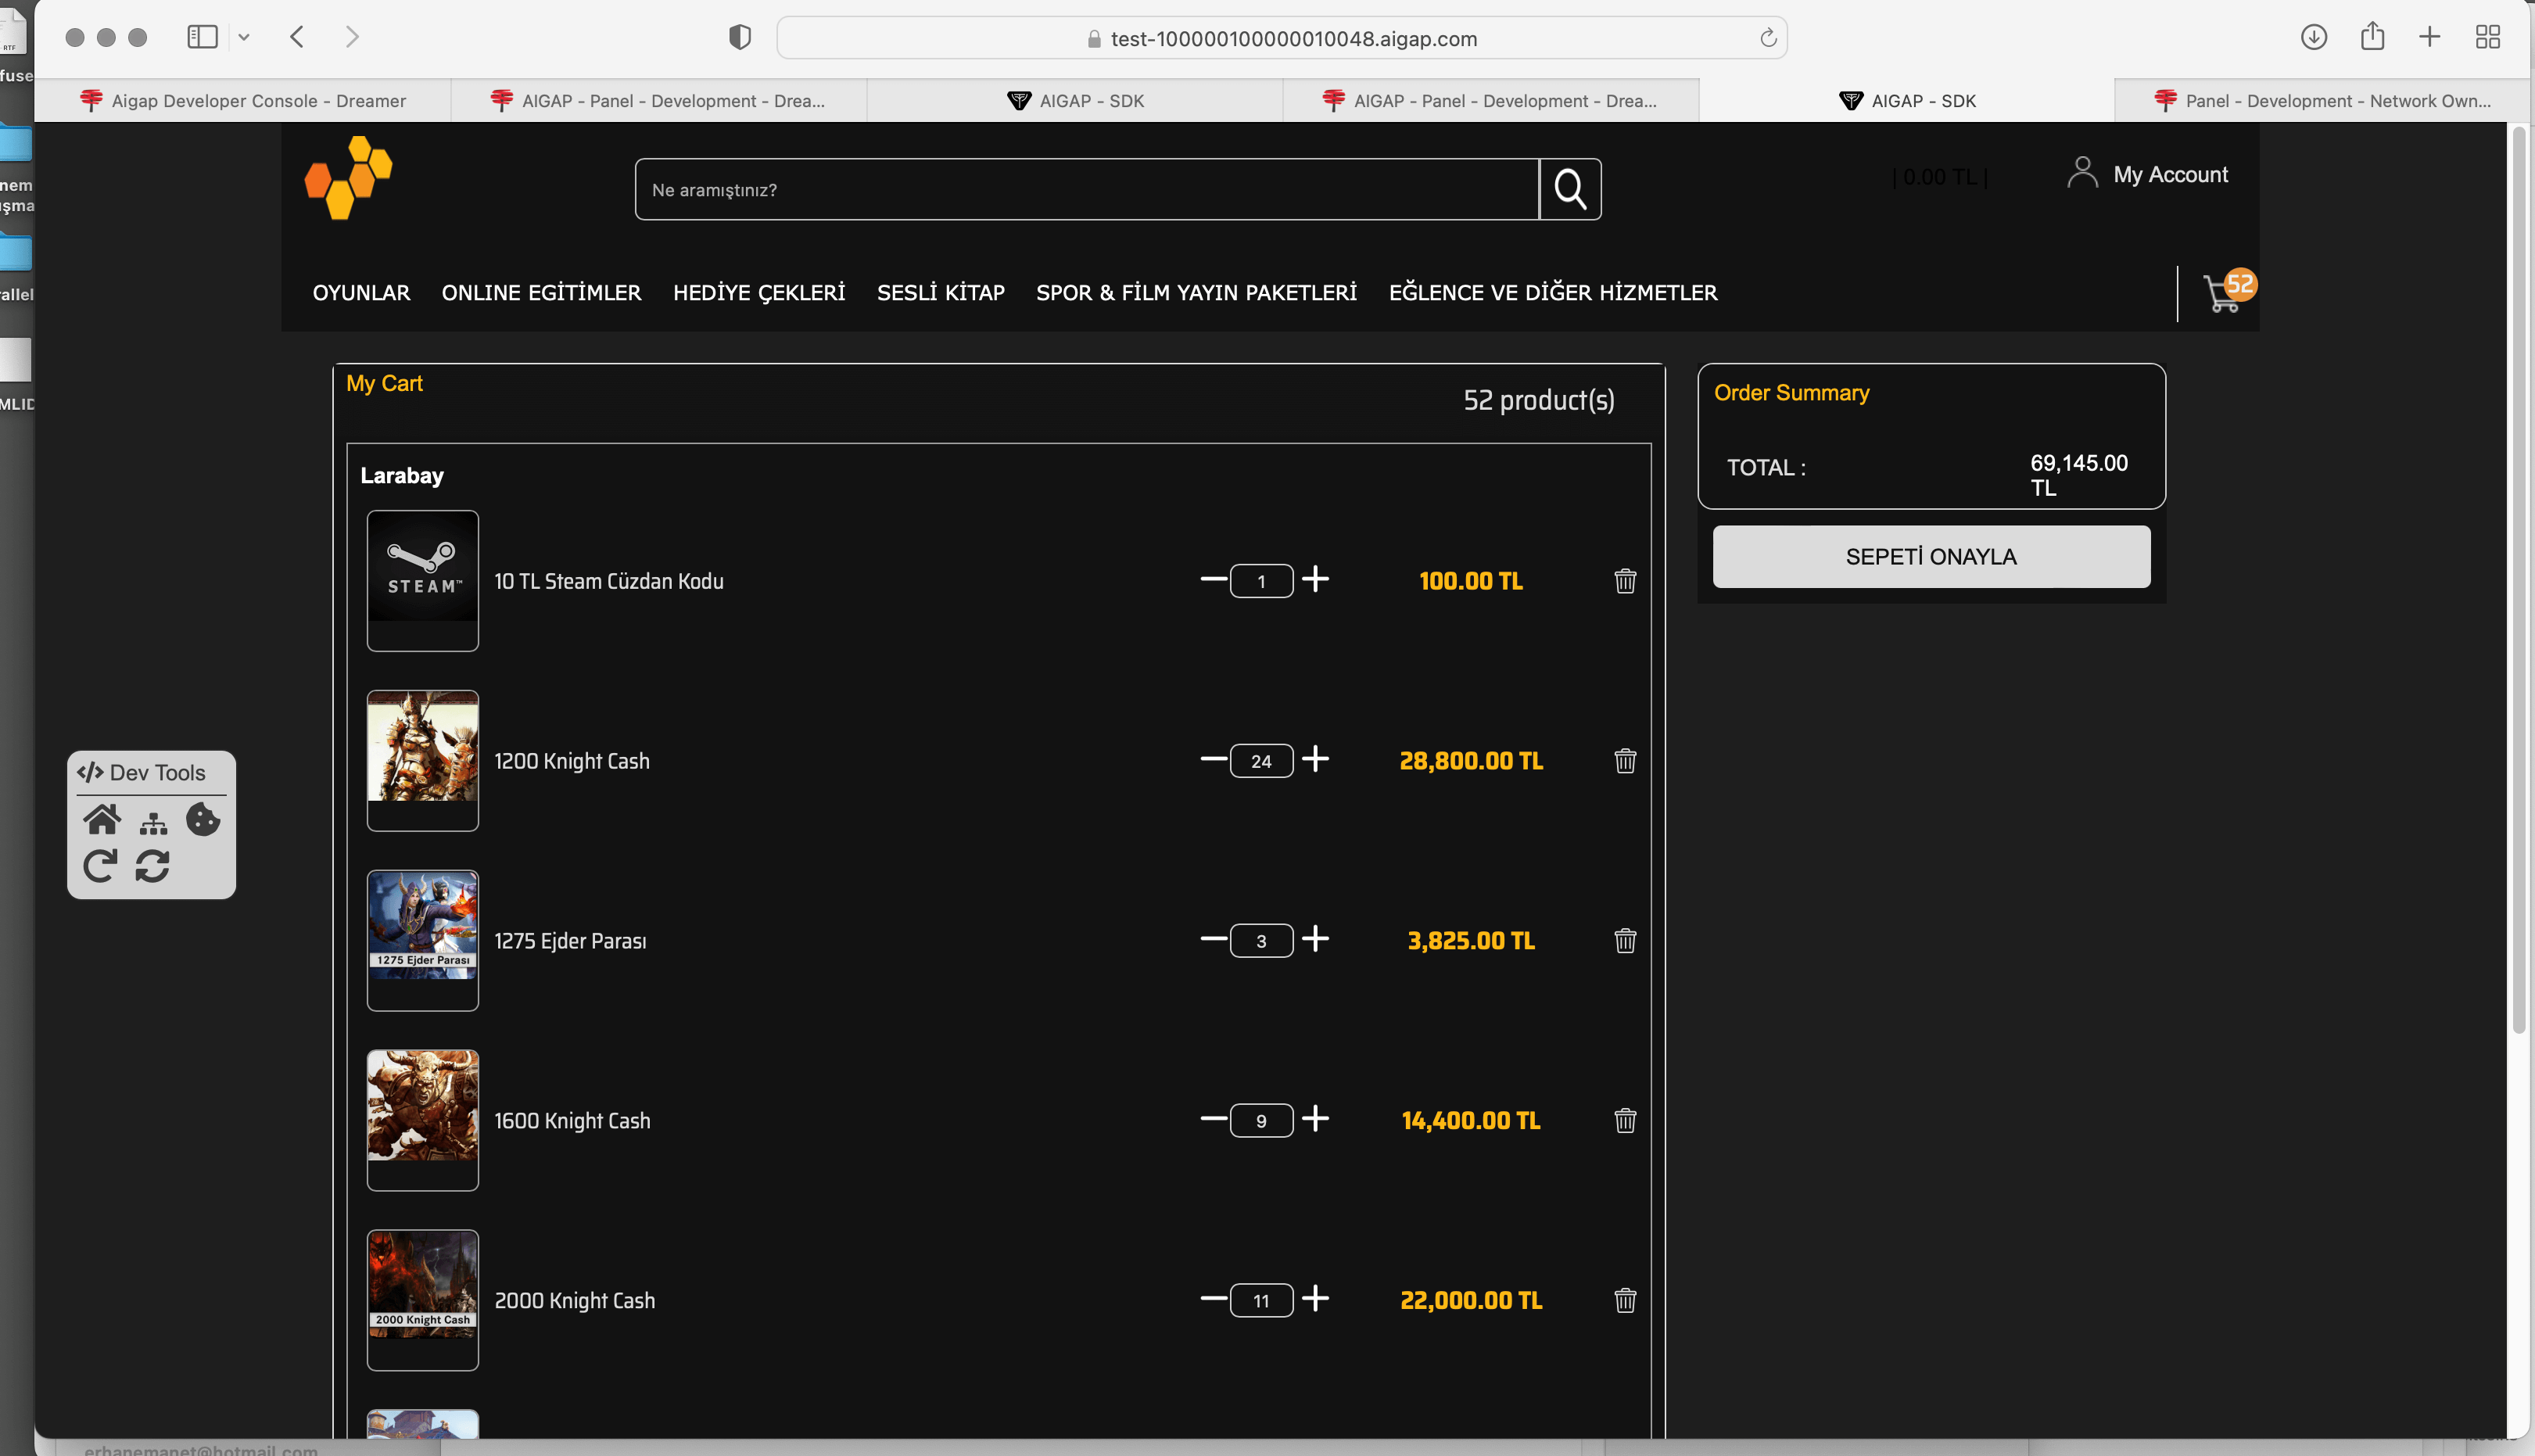Click Steam product thumbnail

pyautogui.click(x=422, y=581)
